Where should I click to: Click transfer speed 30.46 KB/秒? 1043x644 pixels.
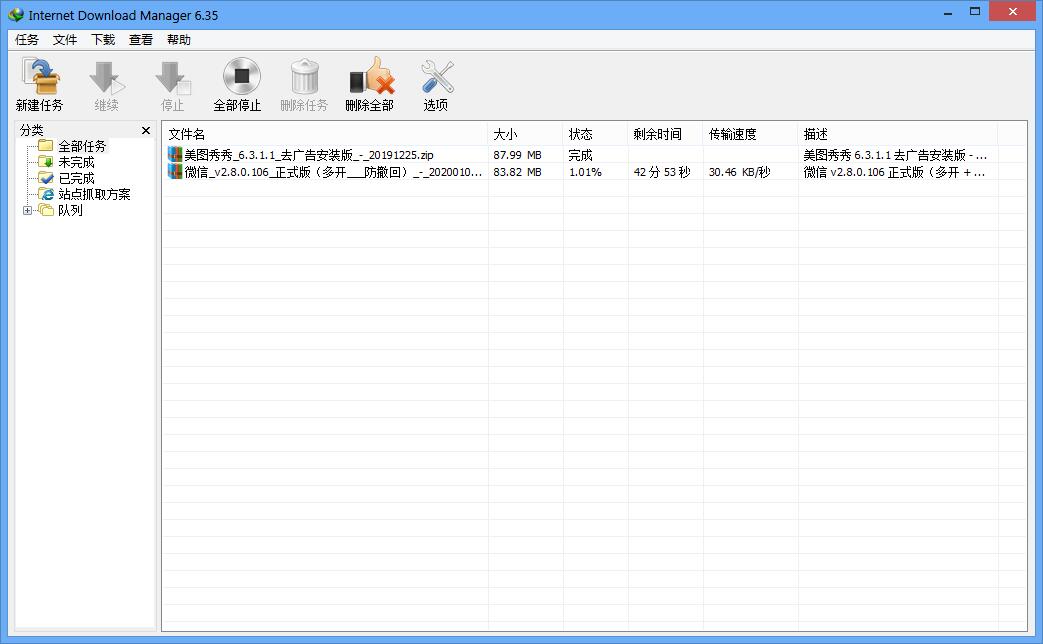[x=740, y=172]
